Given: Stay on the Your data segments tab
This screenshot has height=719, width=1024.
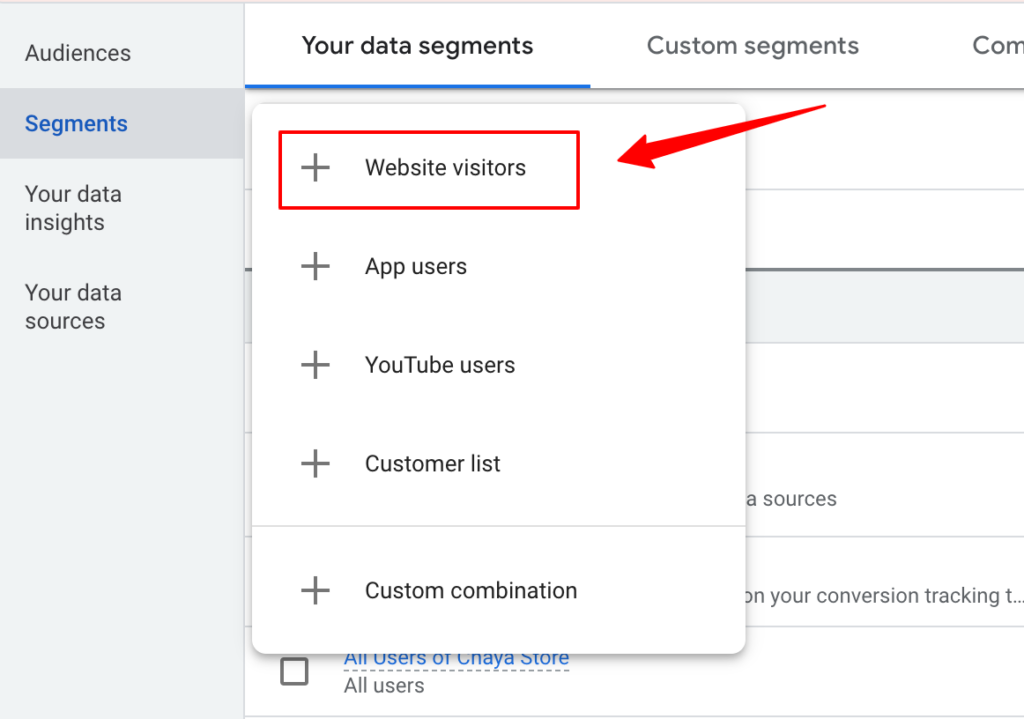Looking at the screenshot, I should 417,45.
